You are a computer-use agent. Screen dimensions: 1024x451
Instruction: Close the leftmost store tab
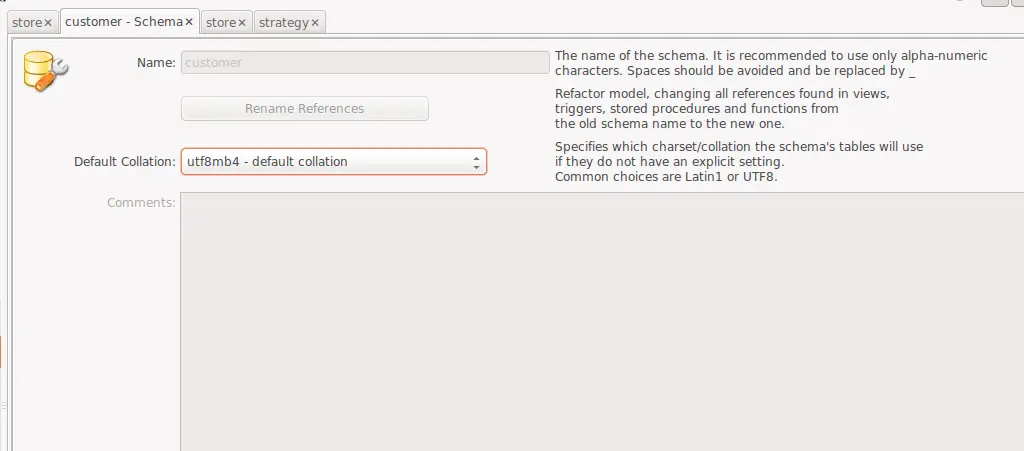point(47,22)
